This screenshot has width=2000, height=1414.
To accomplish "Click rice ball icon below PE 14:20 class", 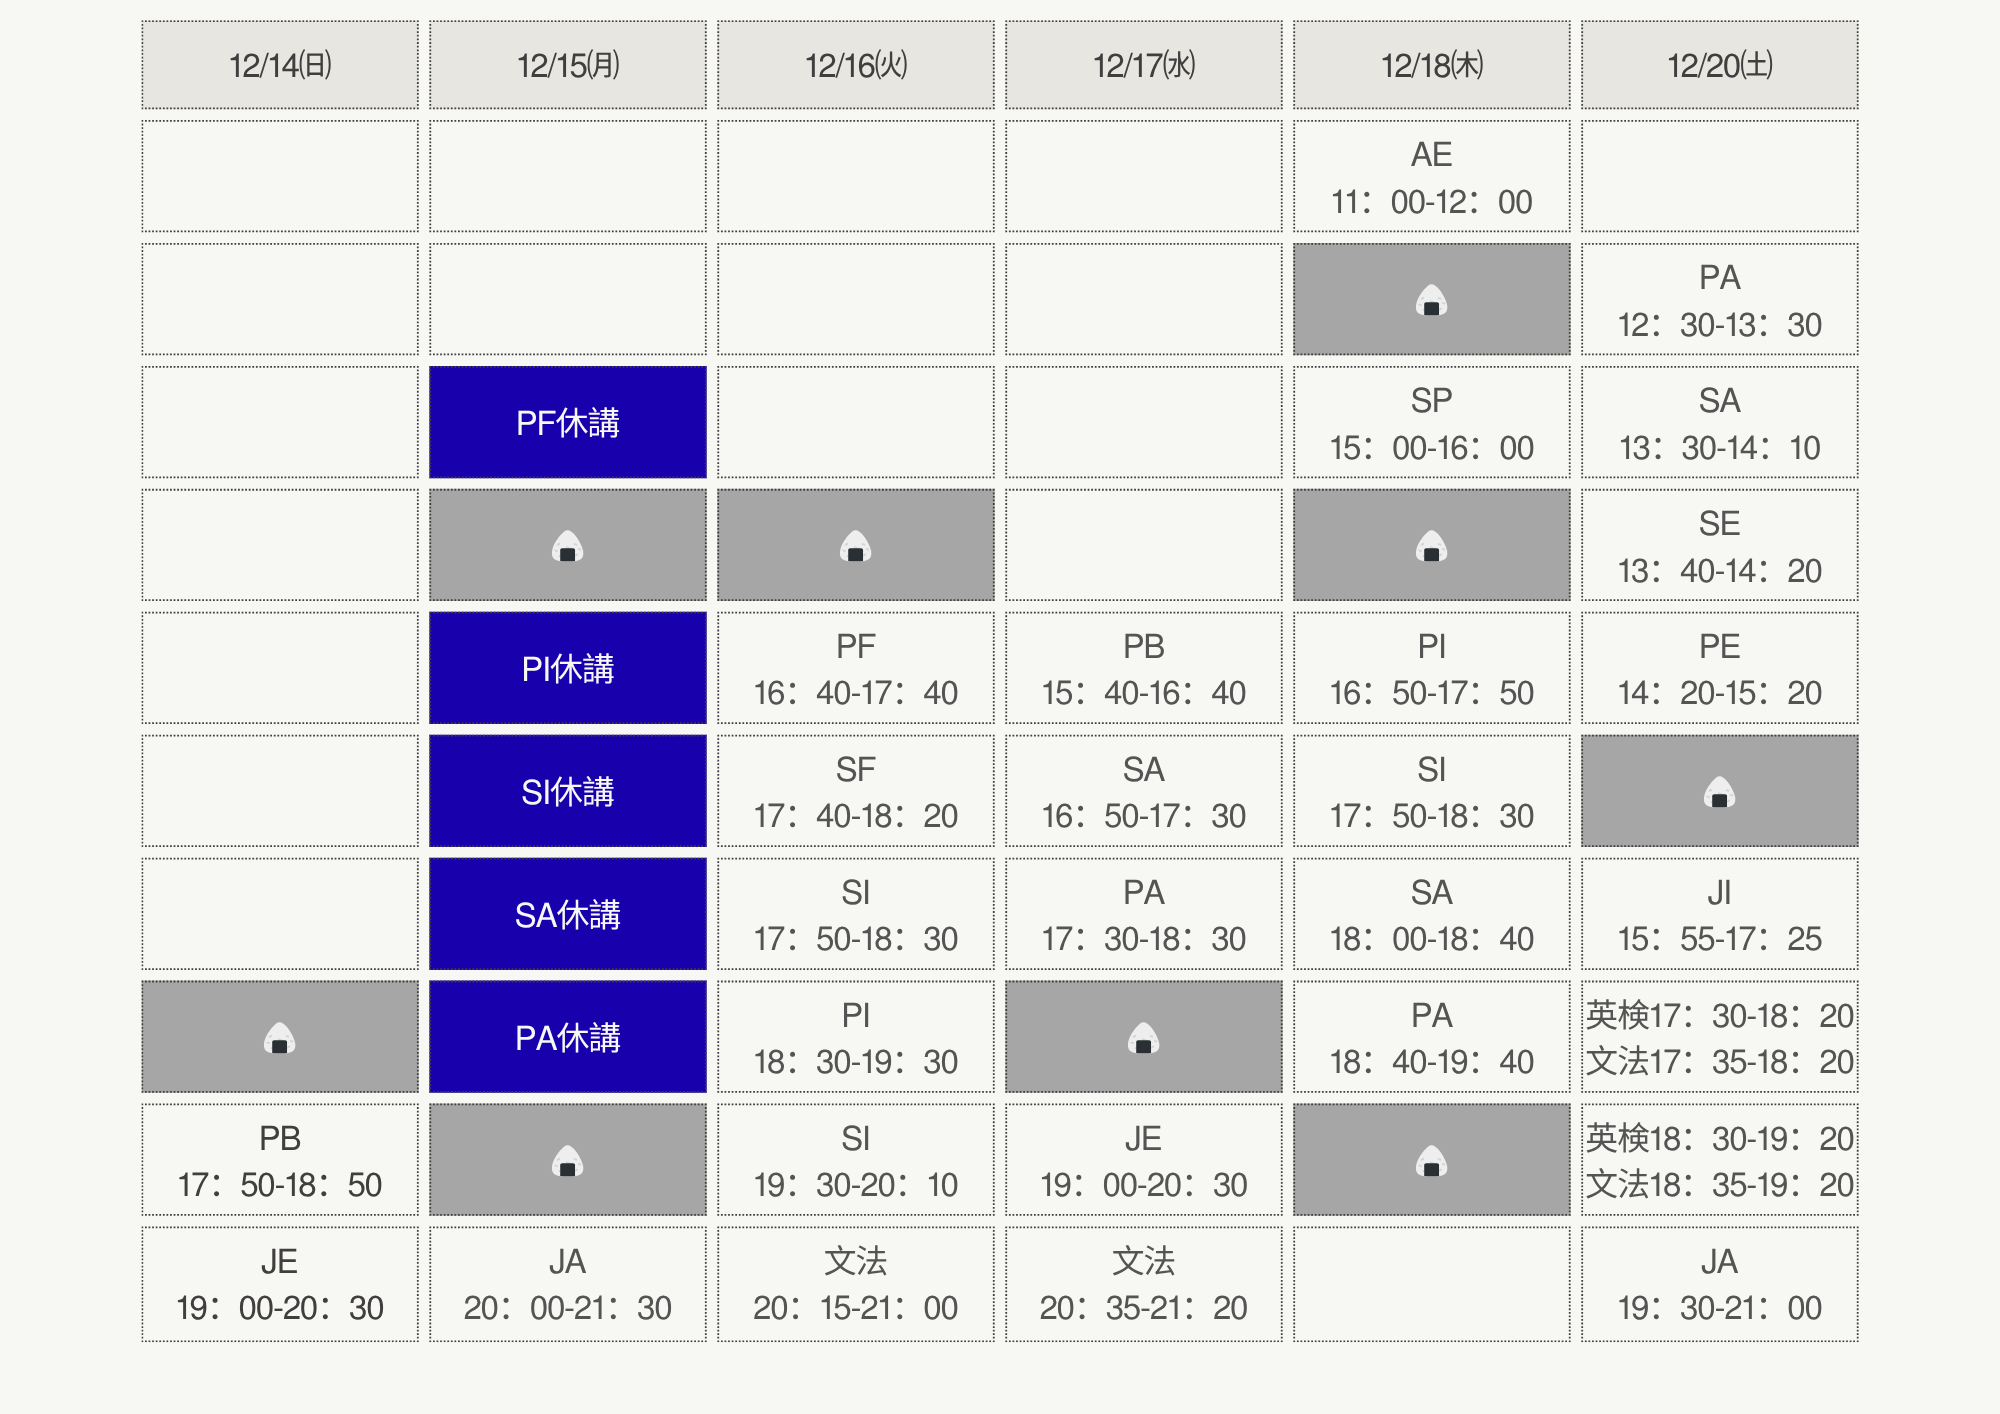I will tap(1719, 791).
